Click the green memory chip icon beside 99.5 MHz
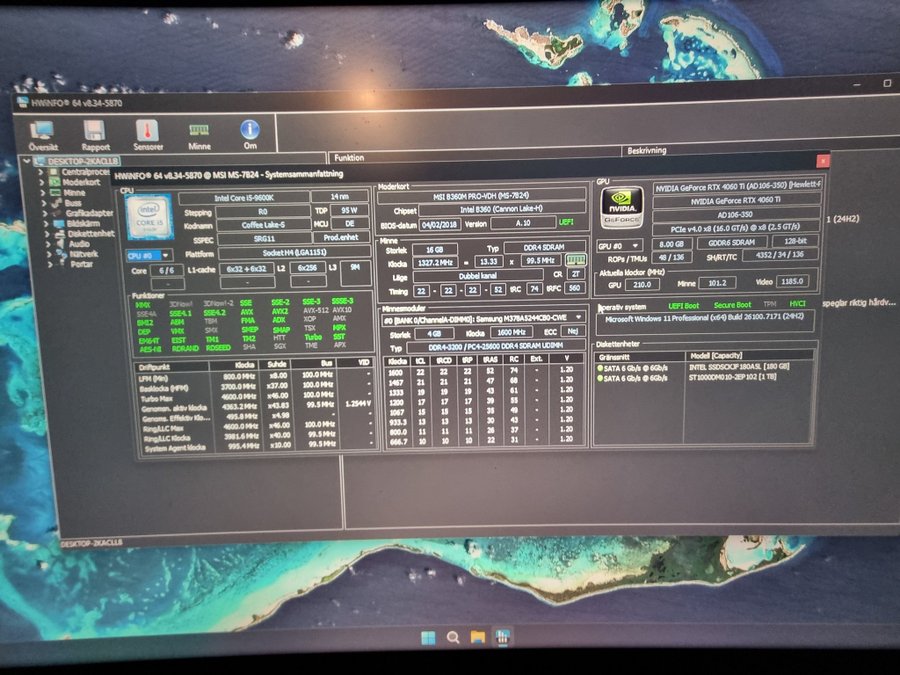900x675 pixels. pos(576,260)
